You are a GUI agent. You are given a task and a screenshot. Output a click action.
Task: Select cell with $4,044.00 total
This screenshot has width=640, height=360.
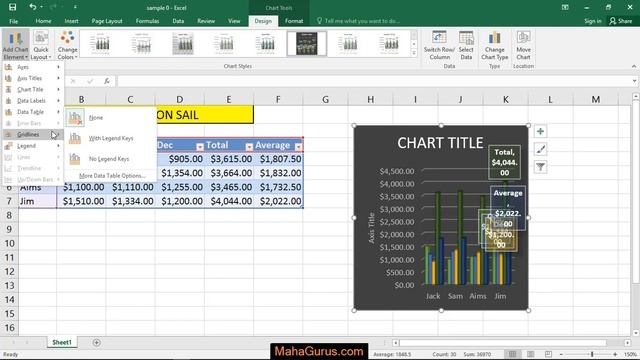(229, 201)
